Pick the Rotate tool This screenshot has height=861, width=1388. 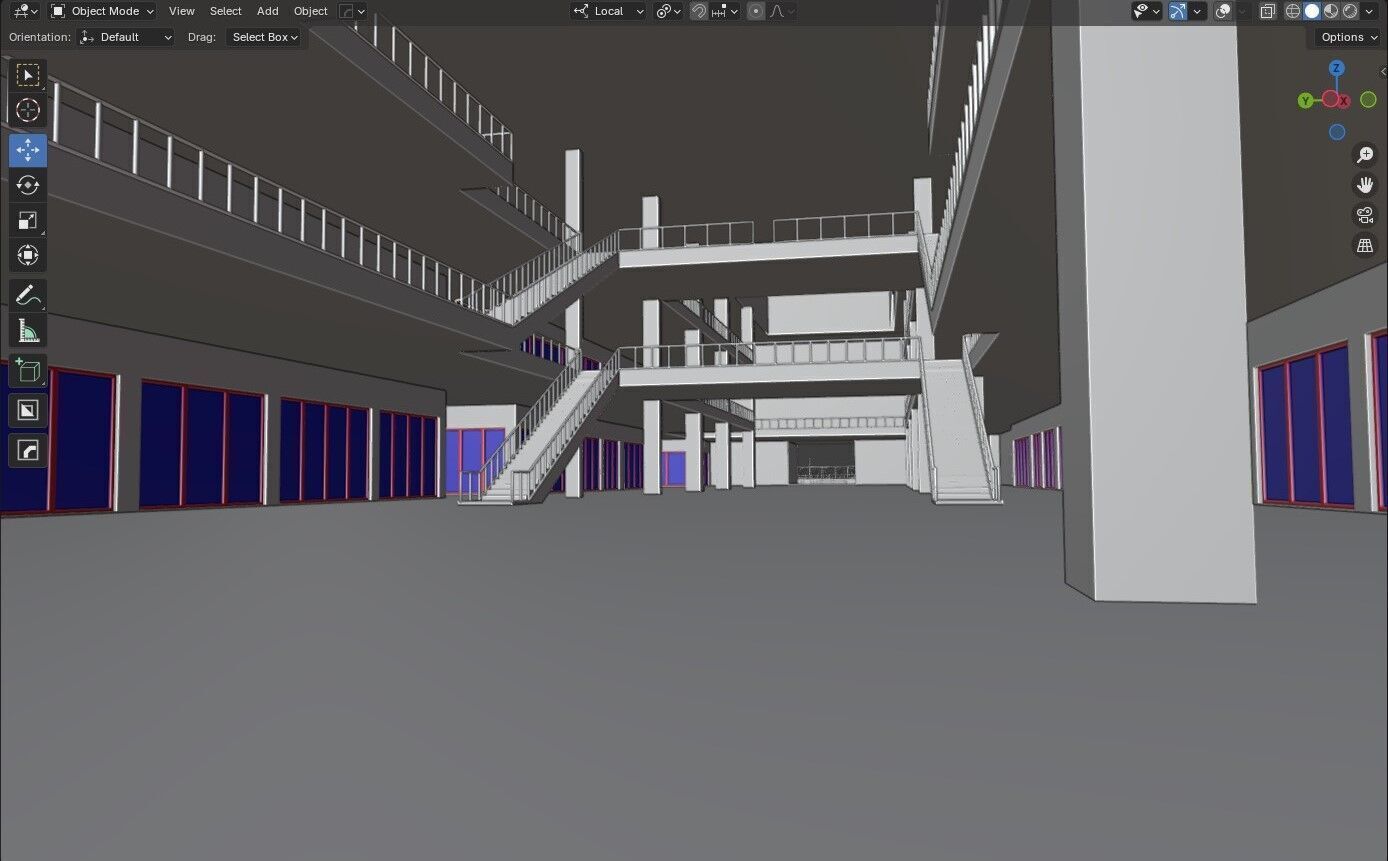(28, 185)
